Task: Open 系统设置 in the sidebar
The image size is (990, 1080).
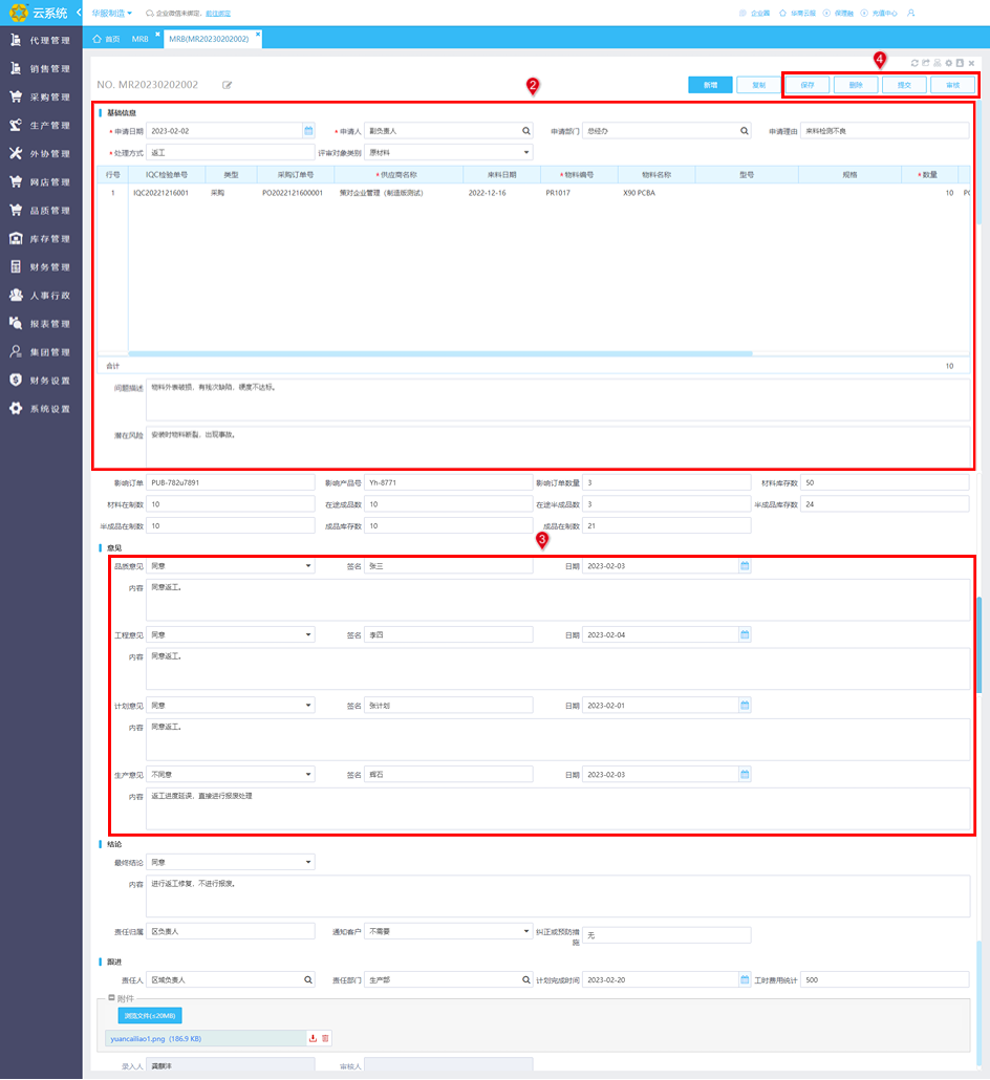Action: pyautogui.click(x=41, y=408)
